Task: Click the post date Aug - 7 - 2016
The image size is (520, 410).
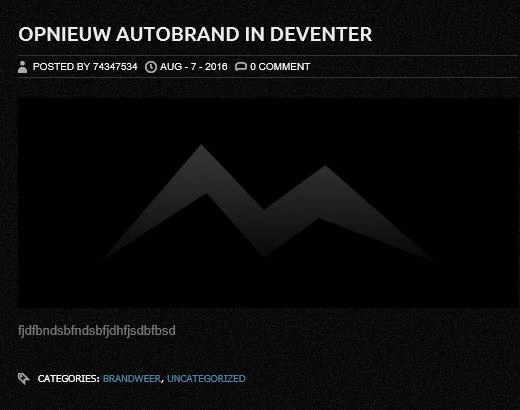Action: 194,67
